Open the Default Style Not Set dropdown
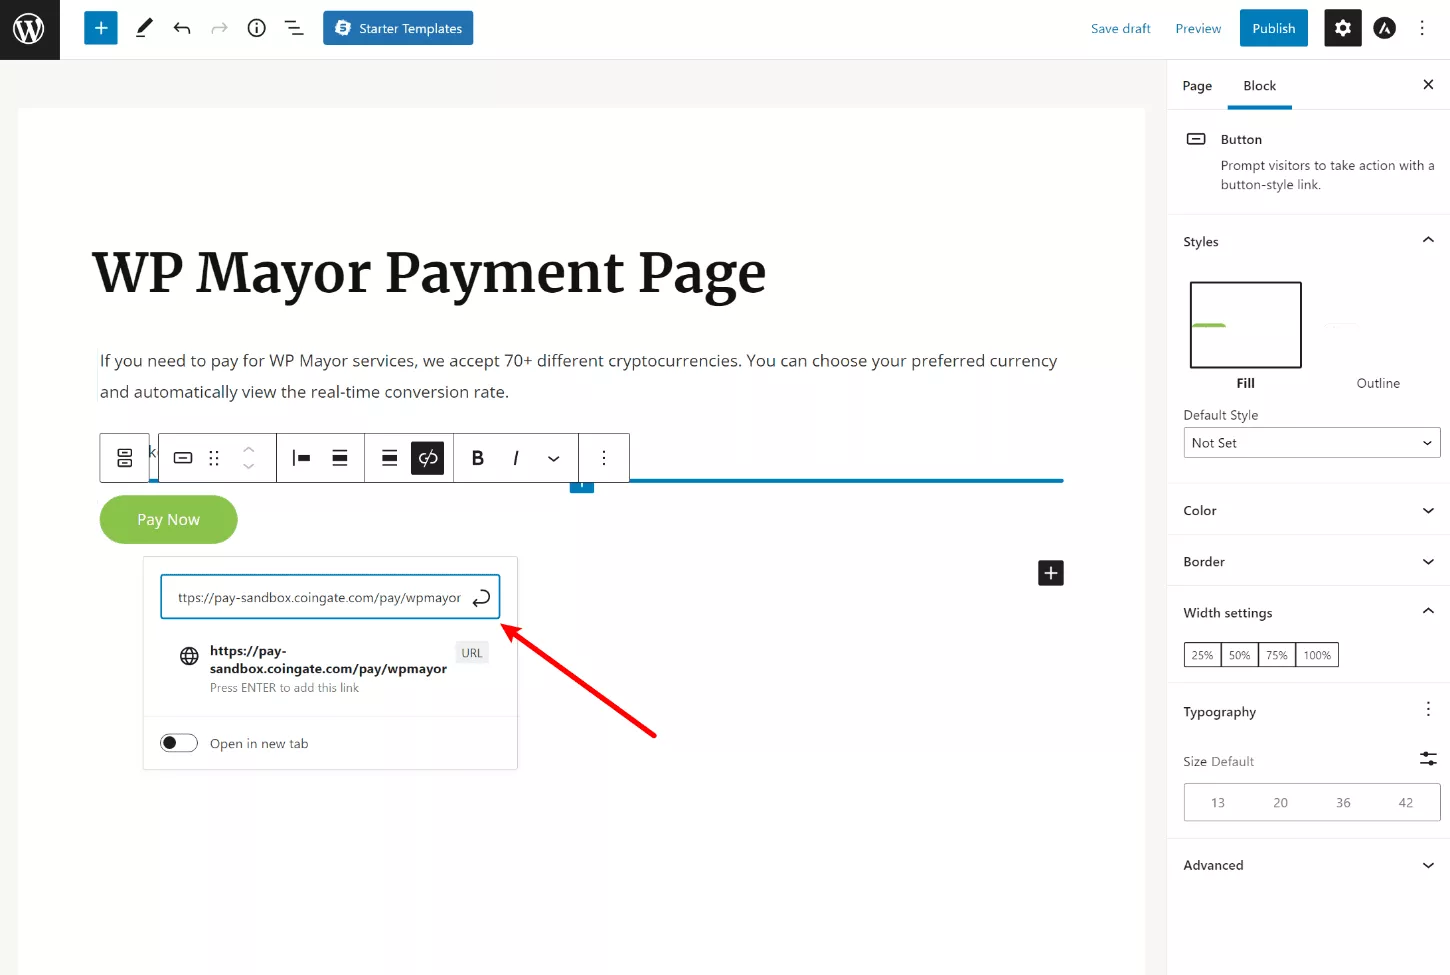Screen dimensions: 1450x975 pyautogui.click(x=1312, y=443)
